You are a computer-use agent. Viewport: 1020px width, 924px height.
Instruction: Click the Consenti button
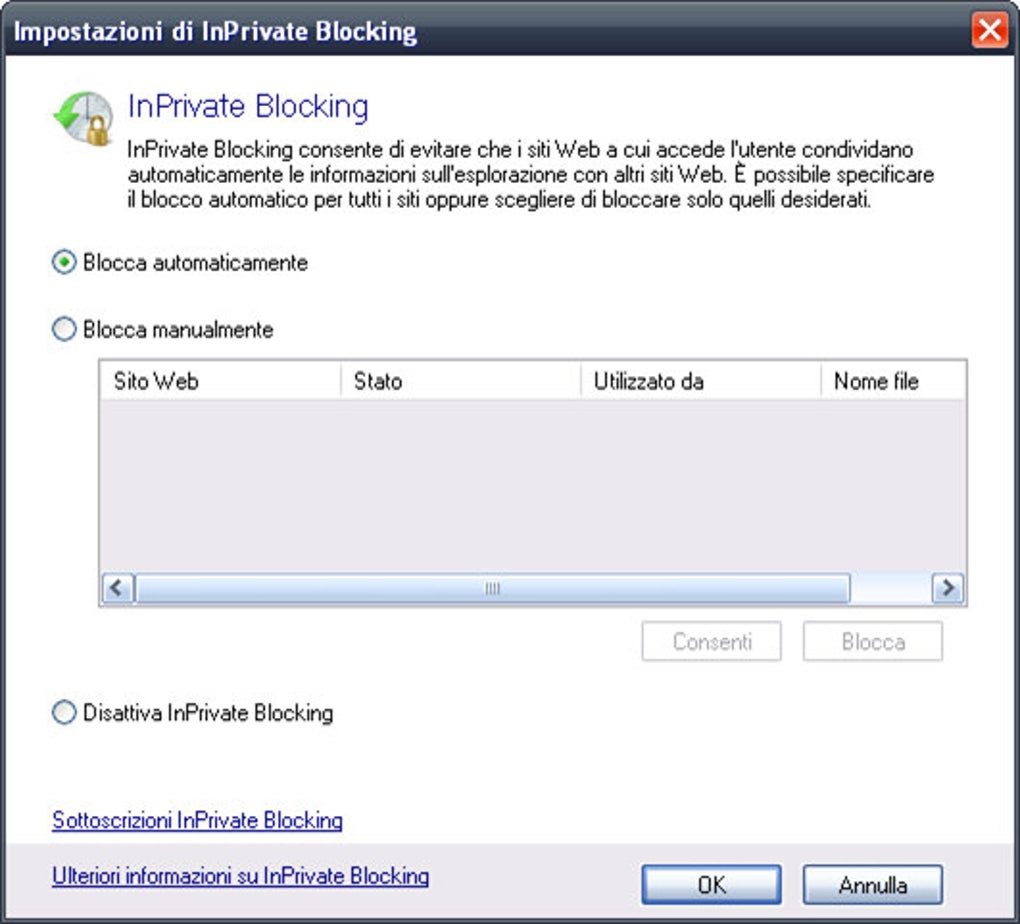tap(711, 642)
